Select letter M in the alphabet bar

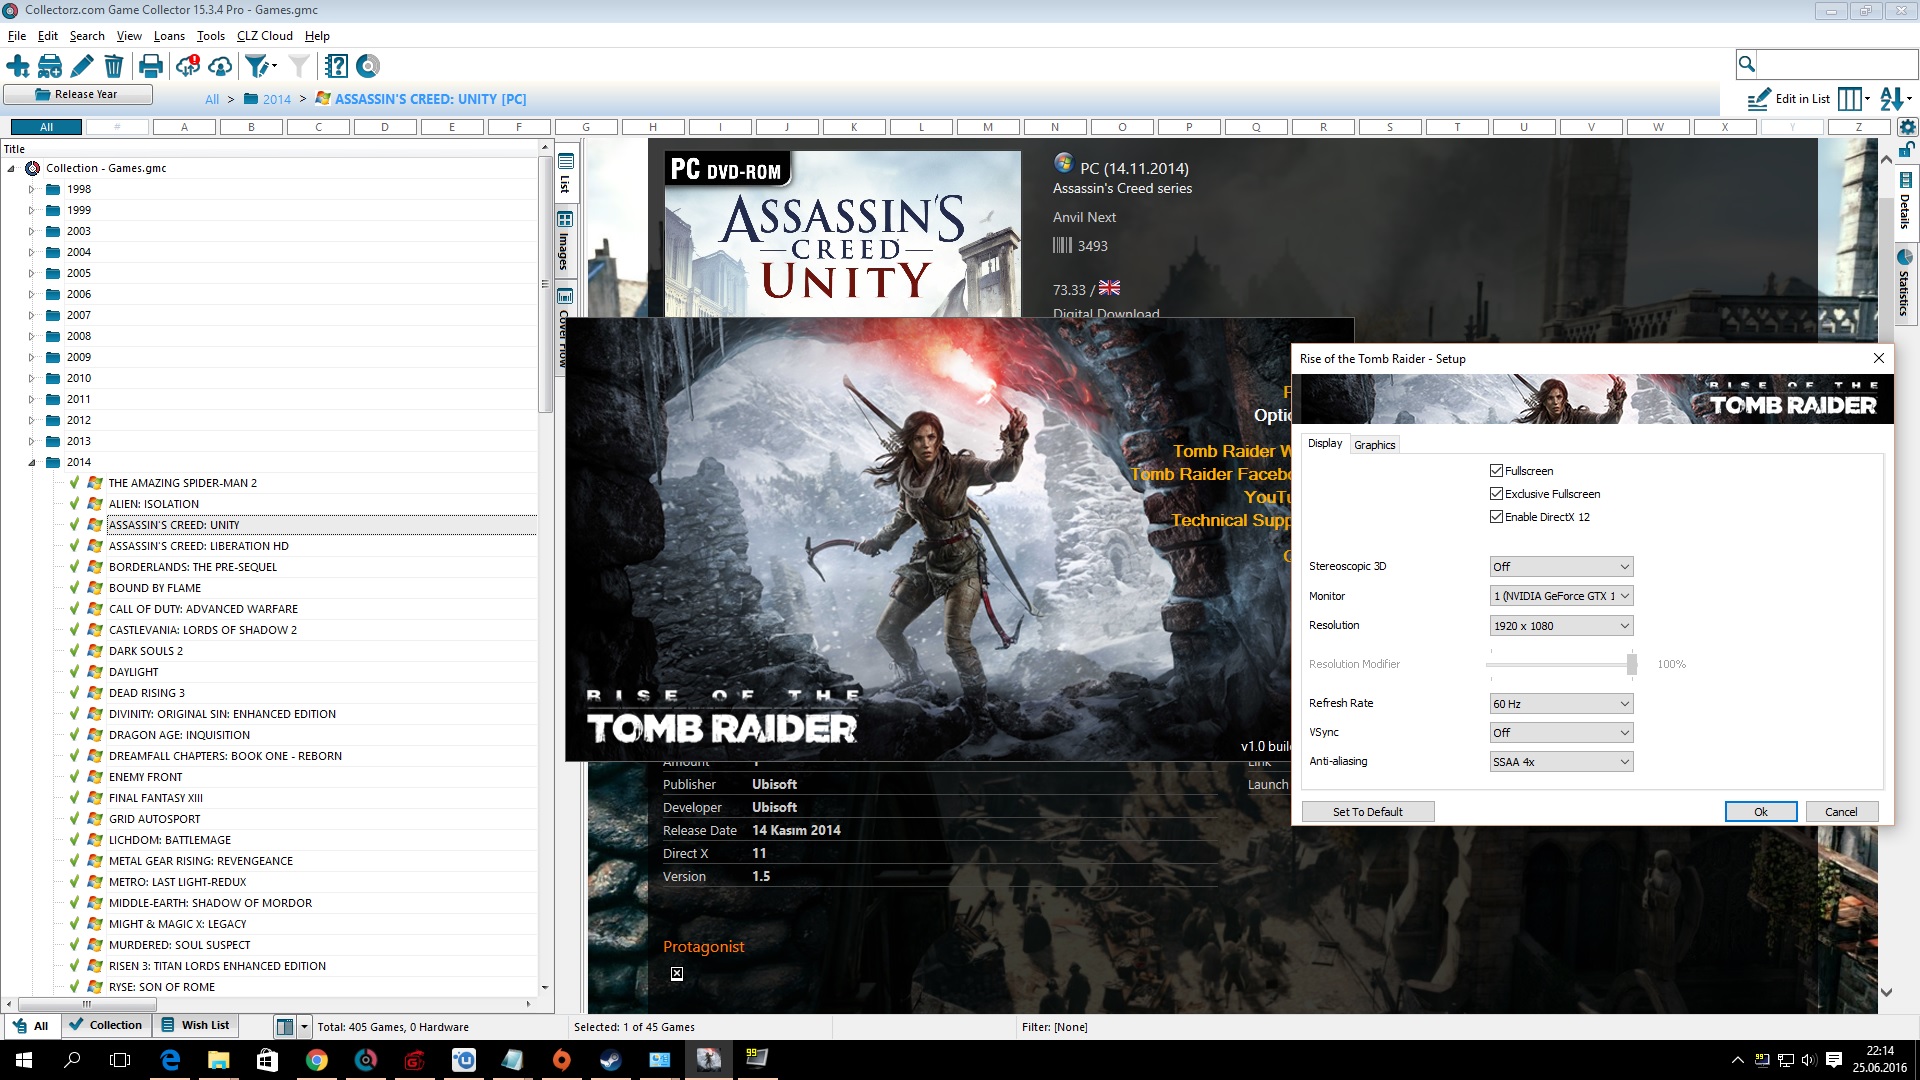click(988, 127)
